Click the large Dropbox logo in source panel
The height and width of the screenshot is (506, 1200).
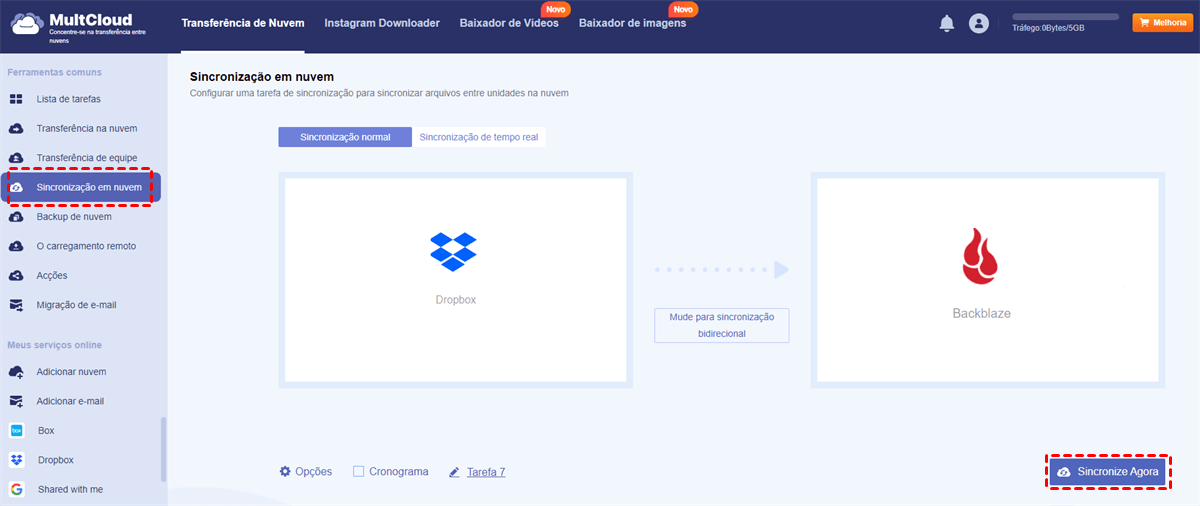tap(453, 251)
